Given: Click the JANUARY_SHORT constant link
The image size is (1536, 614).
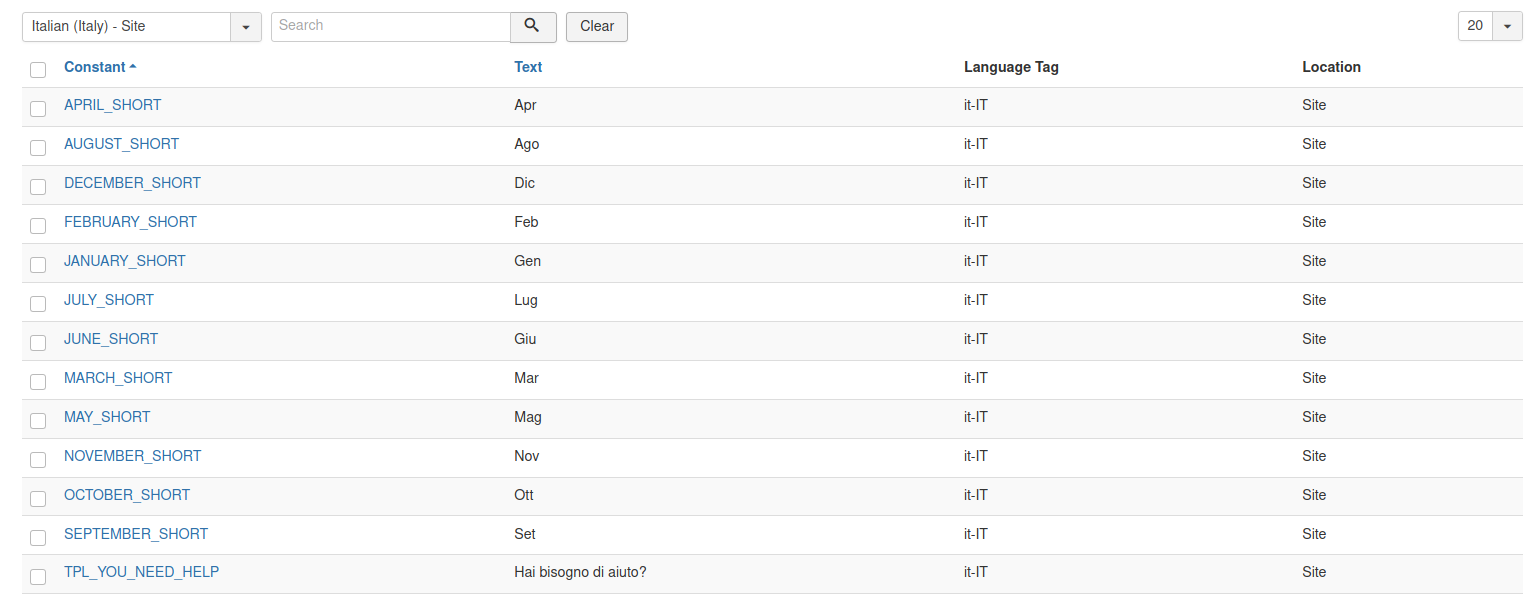Looking at the screenshot, I should click(125, 261).
